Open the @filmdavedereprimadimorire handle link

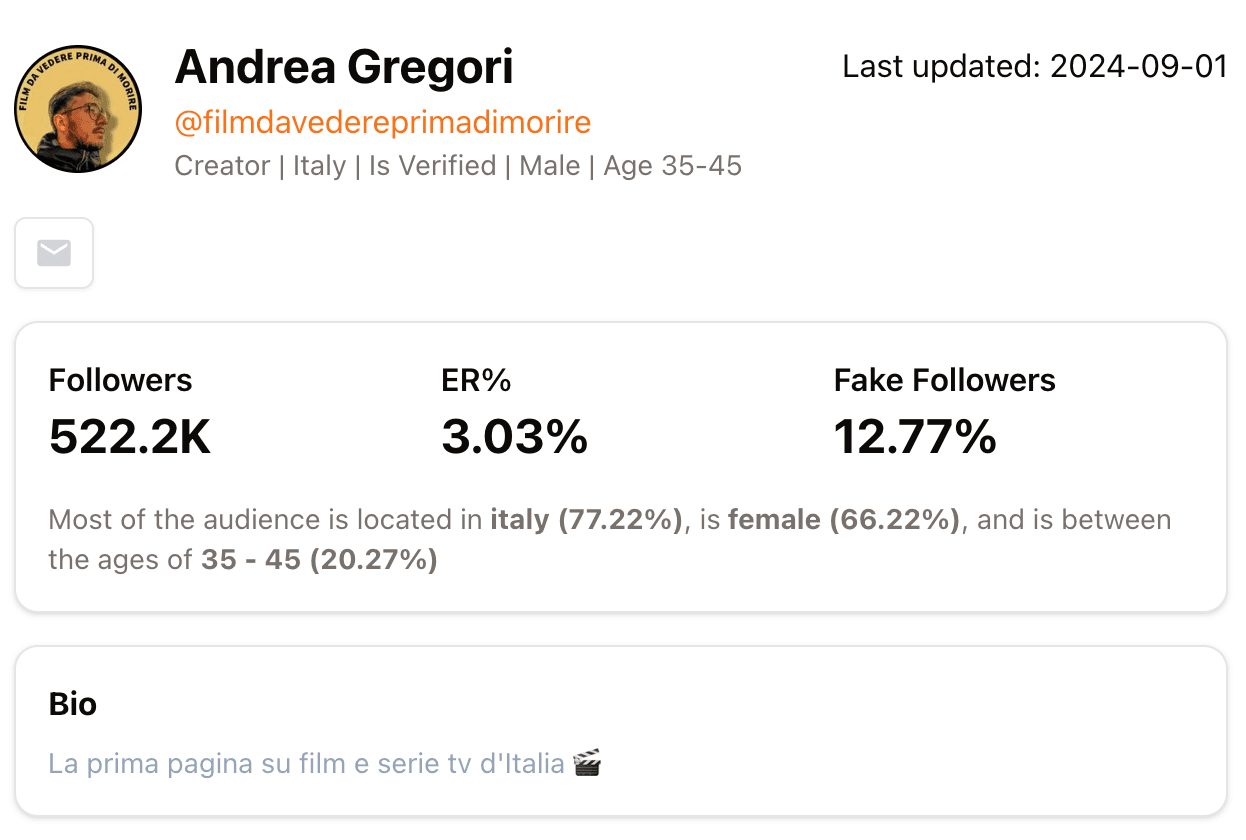click(x=383, y=123)
